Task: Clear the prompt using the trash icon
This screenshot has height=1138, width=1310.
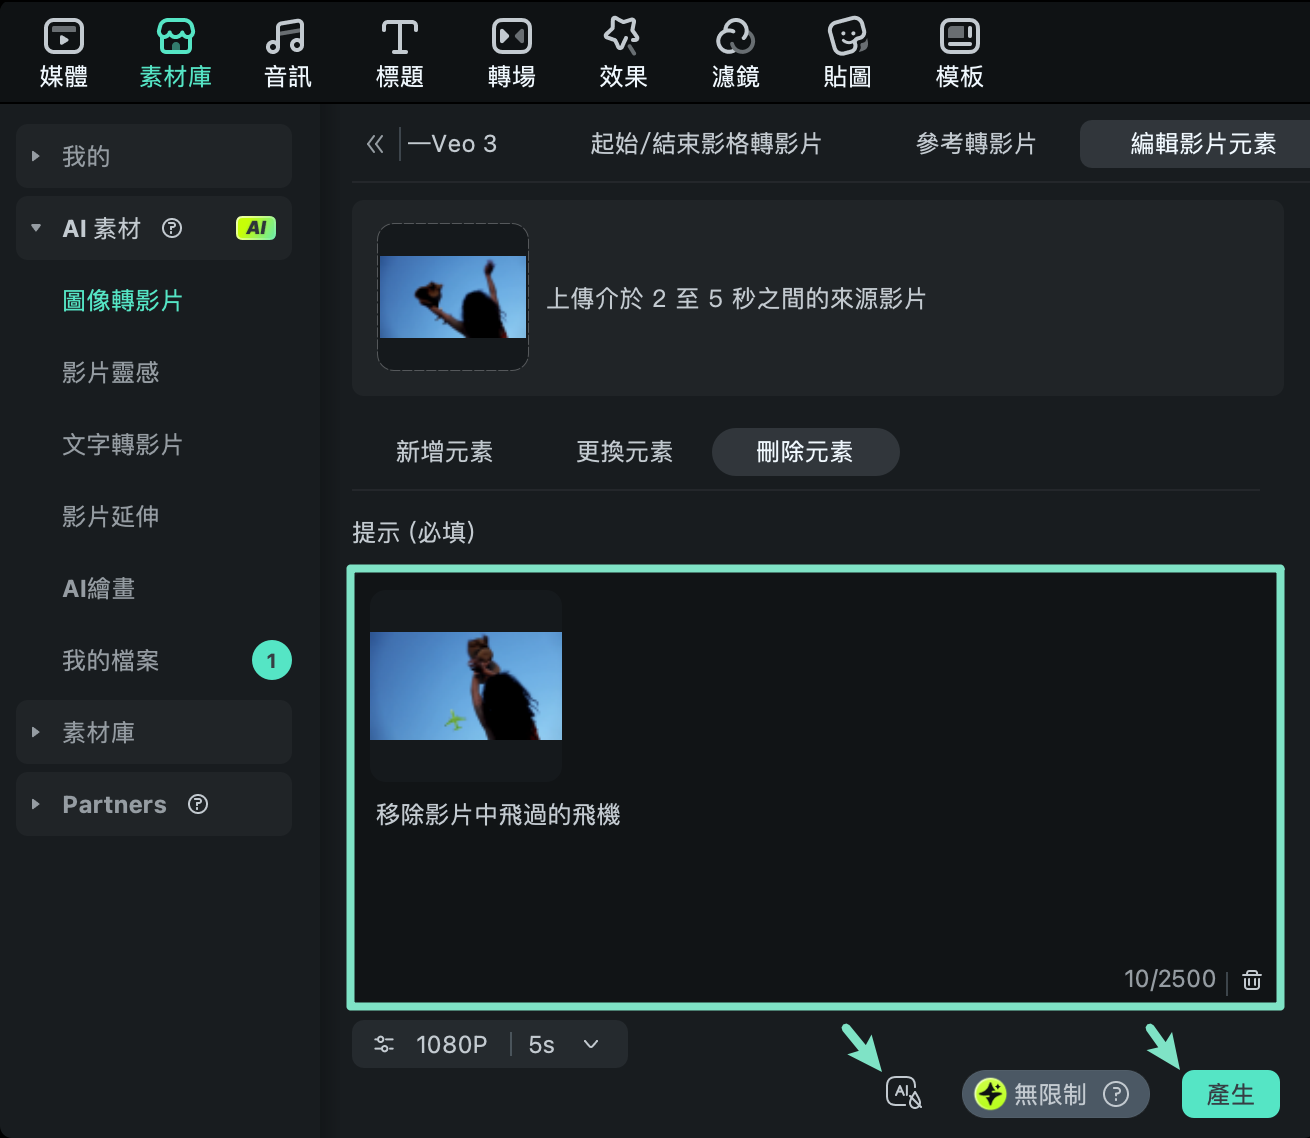Action: pos(1251,979)
